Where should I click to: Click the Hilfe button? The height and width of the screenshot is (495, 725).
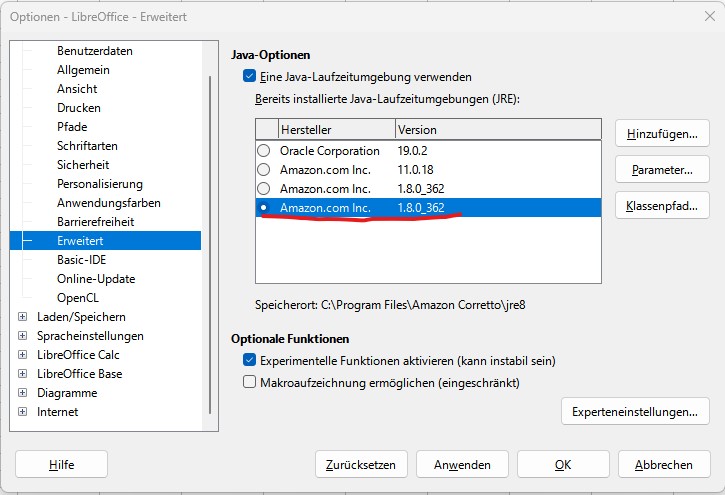click(x=61, y=464)
